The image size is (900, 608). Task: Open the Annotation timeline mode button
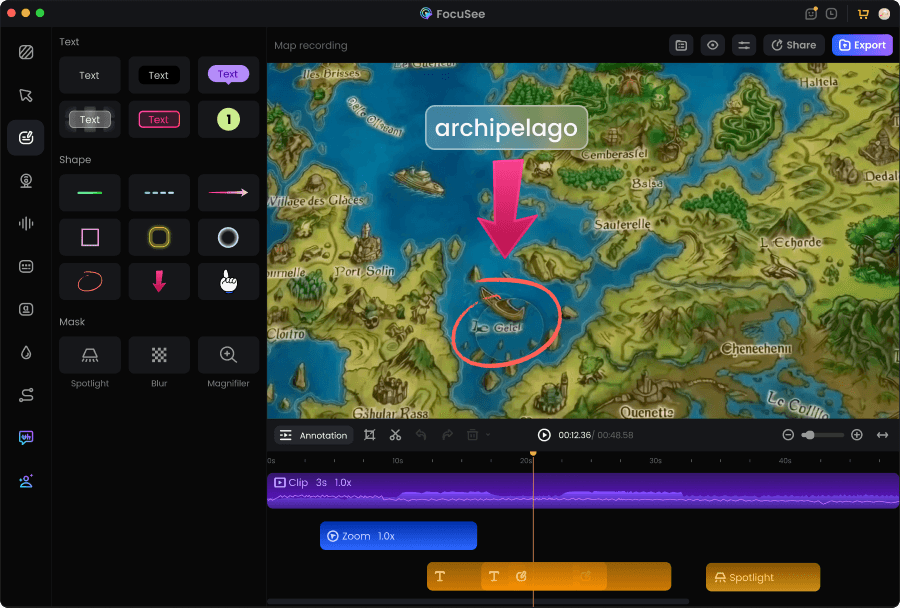[x=313, y=435]
